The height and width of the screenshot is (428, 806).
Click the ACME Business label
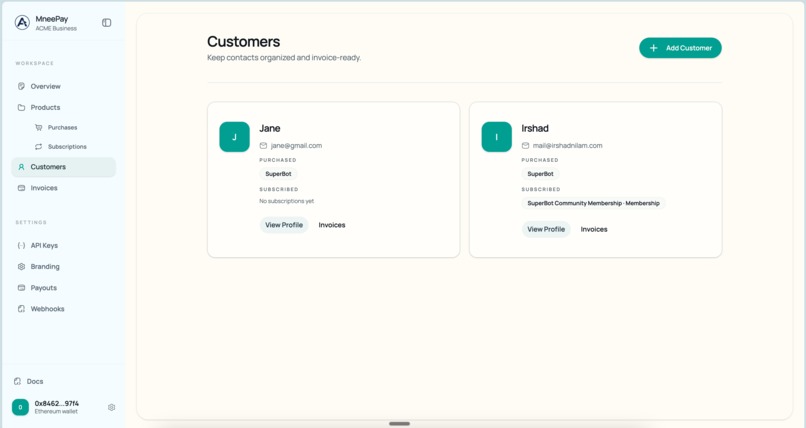click(x=56, y=29)
